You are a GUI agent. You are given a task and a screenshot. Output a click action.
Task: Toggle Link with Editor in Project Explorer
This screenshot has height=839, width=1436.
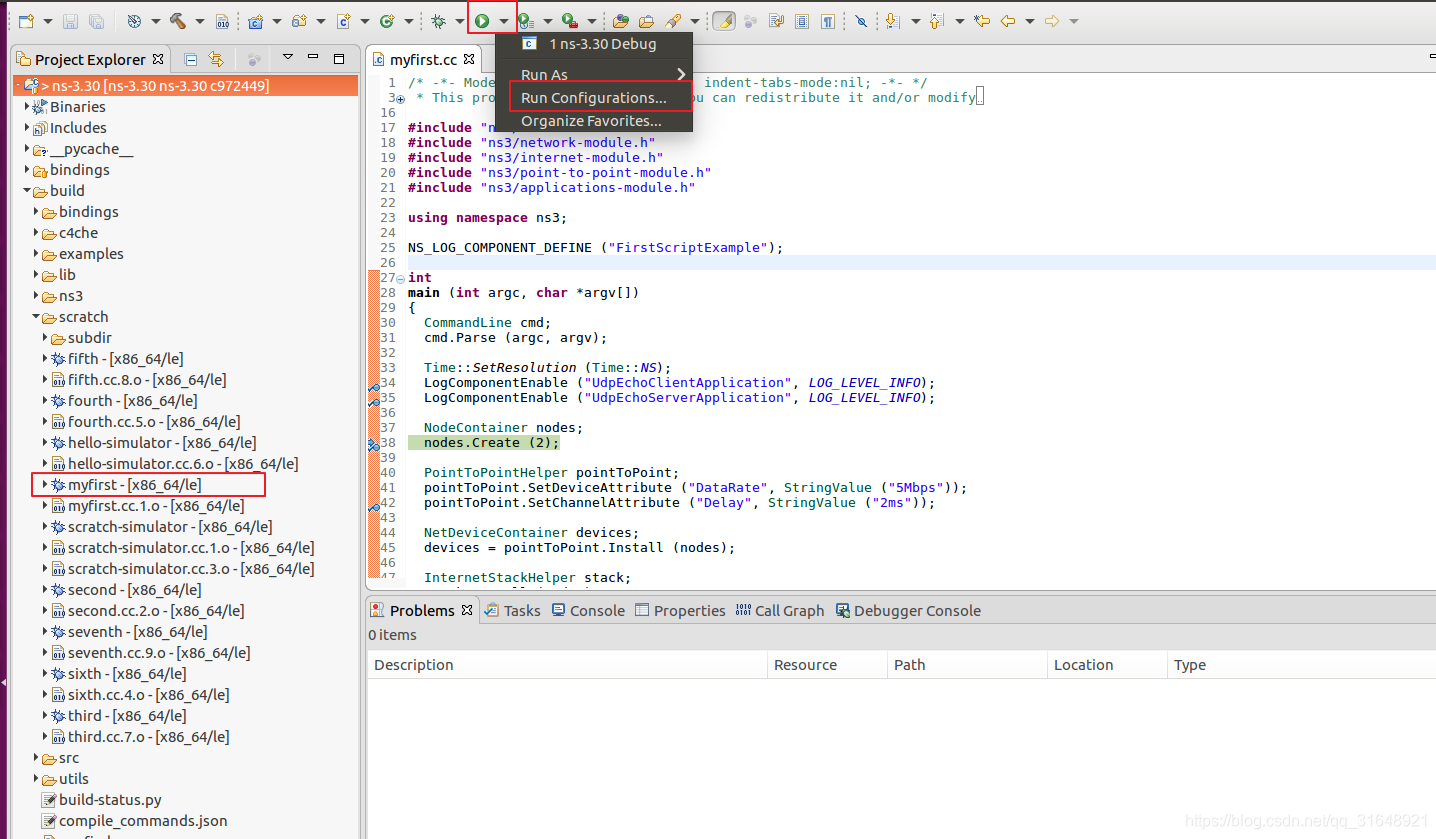[216, 59]
